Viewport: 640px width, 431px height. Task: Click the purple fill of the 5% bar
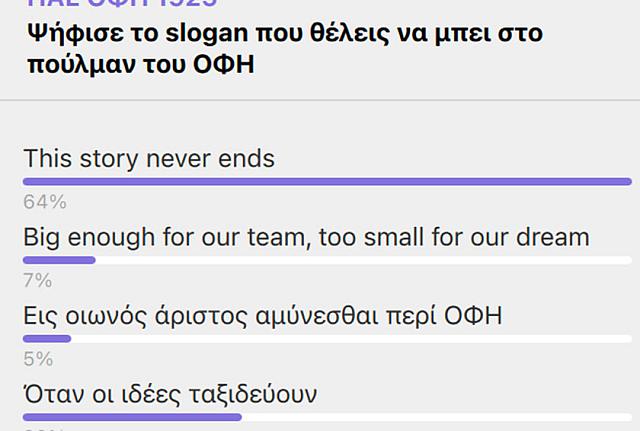pyautogui.click(x=47, y=338)
